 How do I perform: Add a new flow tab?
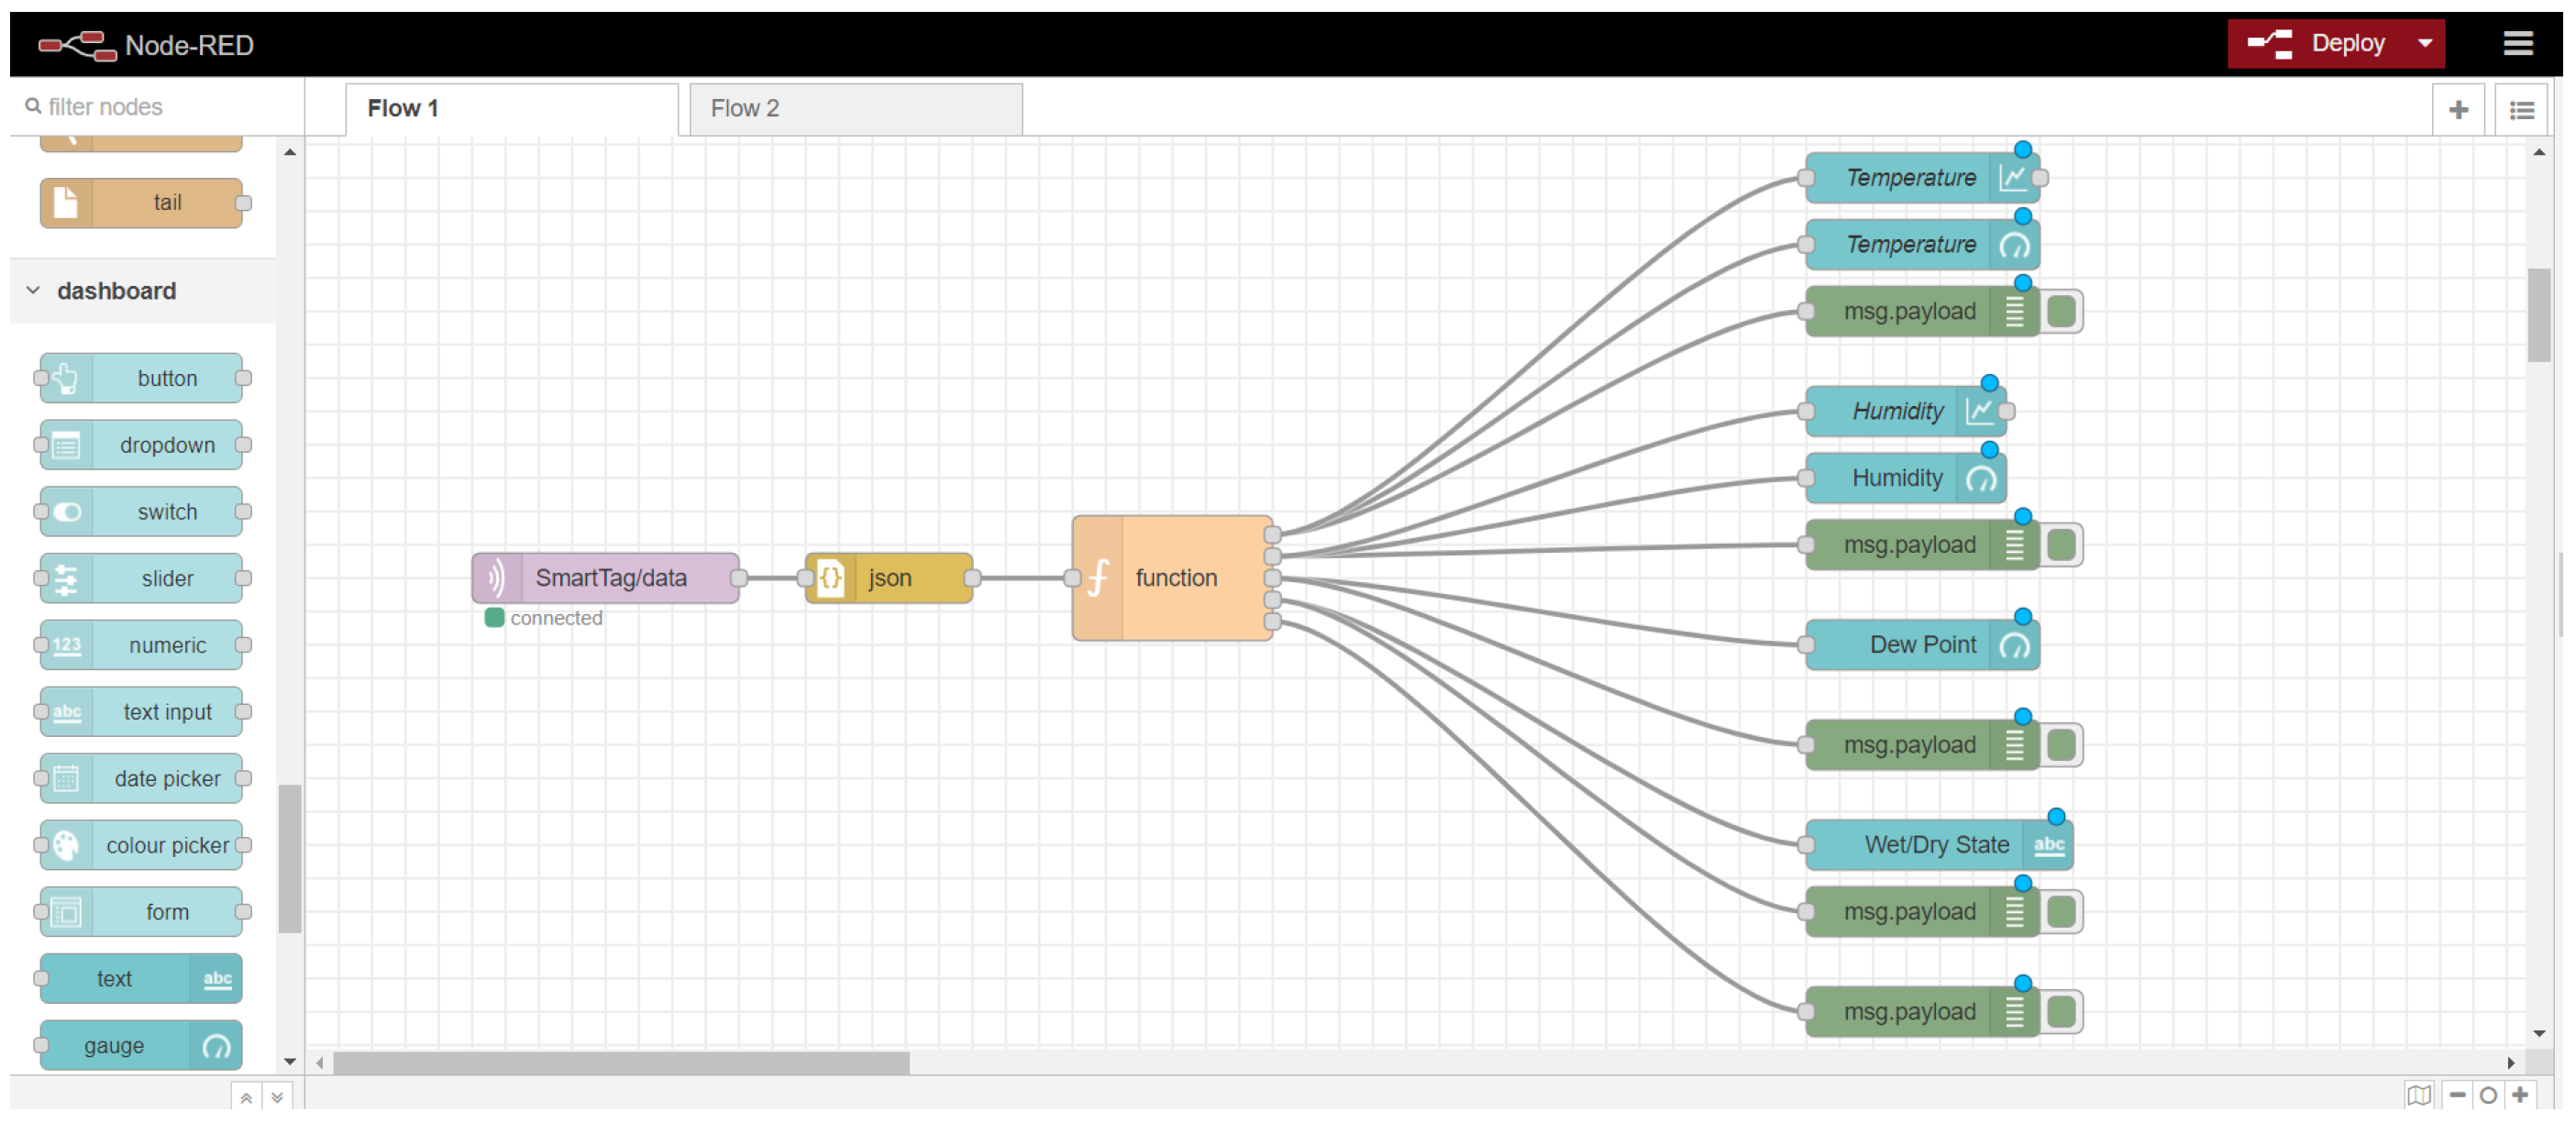pyautogui.click(x=2458, y=110)
